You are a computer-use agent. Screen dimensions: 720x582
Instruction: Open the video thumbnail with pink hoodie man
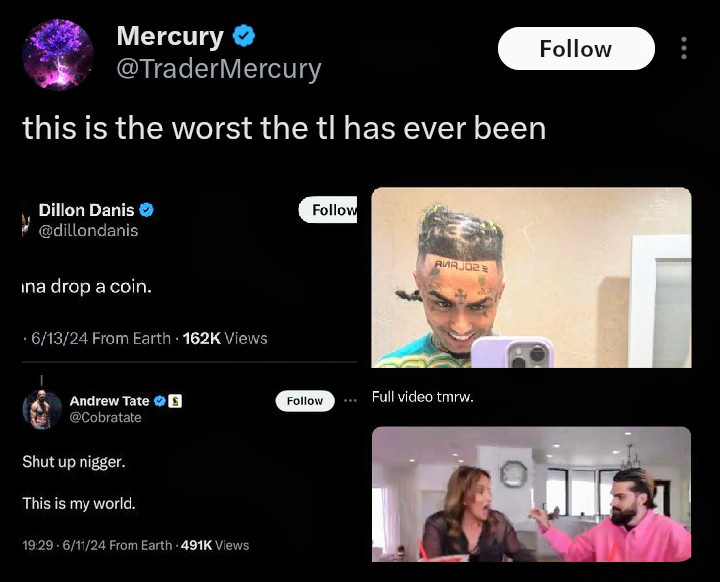tap(531, 494)
